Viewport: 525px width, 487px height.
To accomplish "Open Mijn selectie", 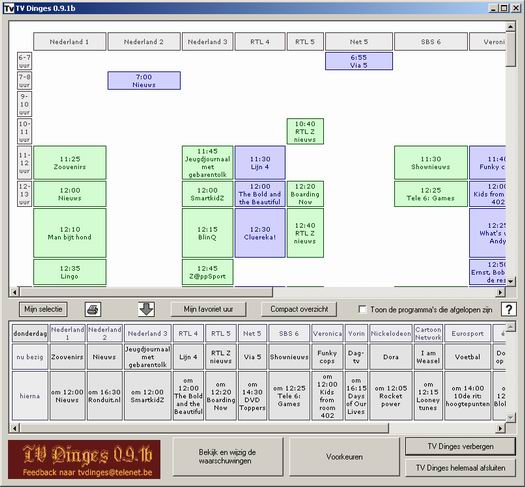I will click(x=43, y=309).
